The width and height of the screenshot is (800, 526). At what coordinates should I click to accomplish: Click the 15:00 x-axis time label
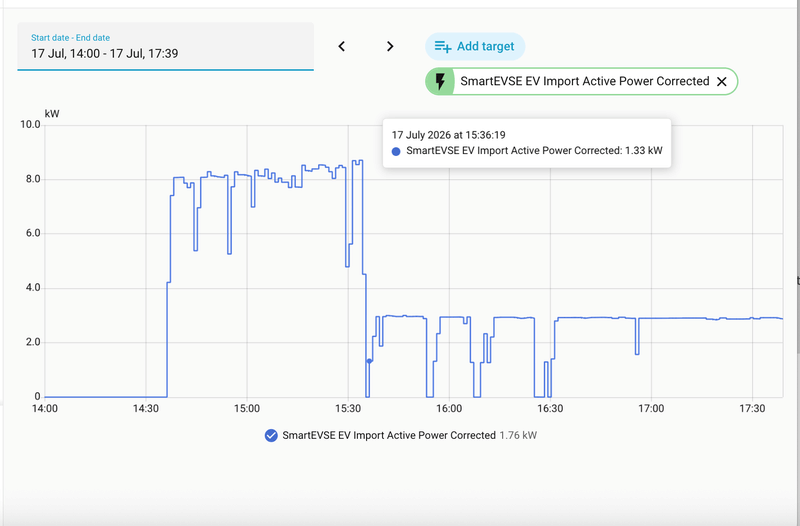(247, 409)
